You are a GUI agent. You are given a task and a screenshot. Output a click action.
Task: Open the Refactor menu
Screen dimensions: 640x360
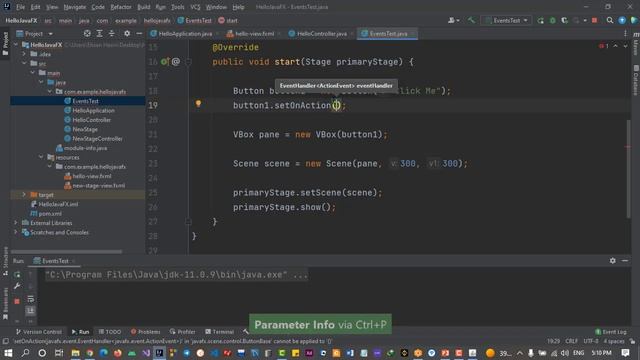tap(121, 7)
